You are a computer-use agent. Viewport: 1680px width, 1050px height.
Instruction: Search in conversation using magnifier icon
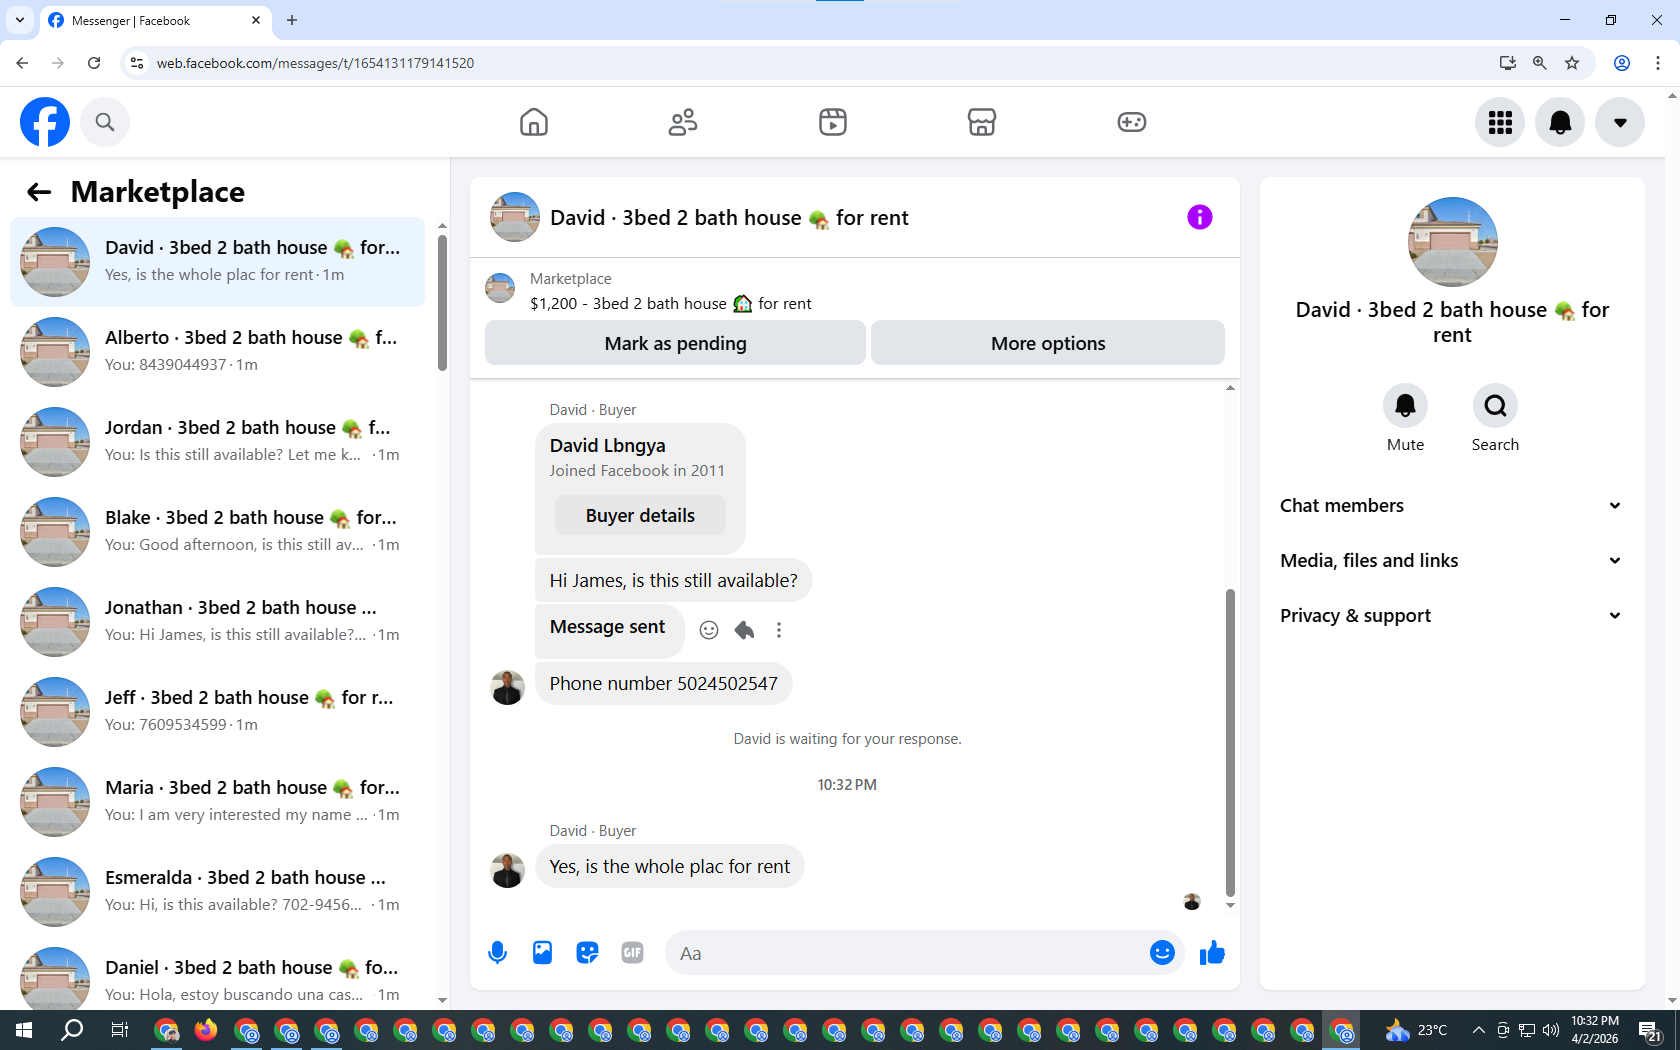[1495, 405]
